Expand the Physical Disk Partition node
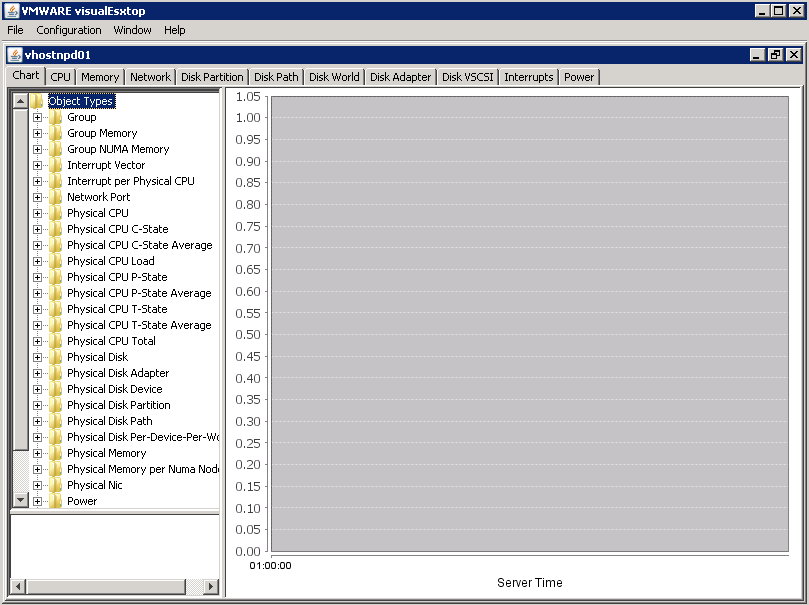This screenshot has height=605, width=809. (37, 405)
